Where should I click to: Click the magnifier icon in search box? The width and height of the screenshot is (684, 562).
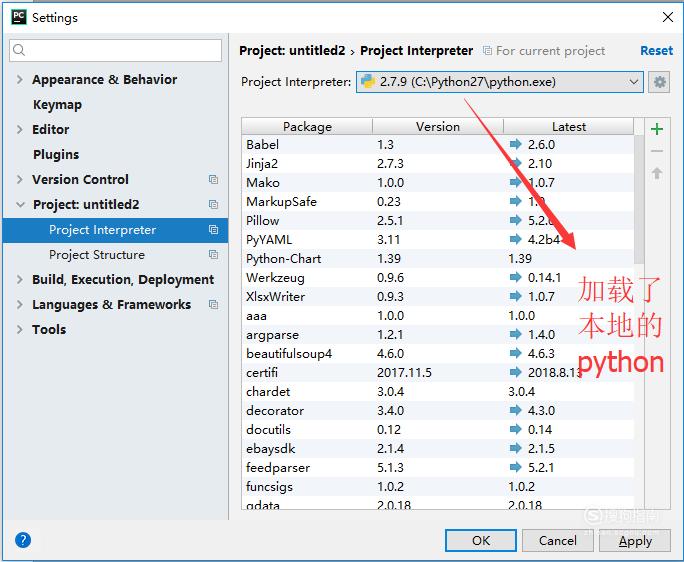point(19,50)
